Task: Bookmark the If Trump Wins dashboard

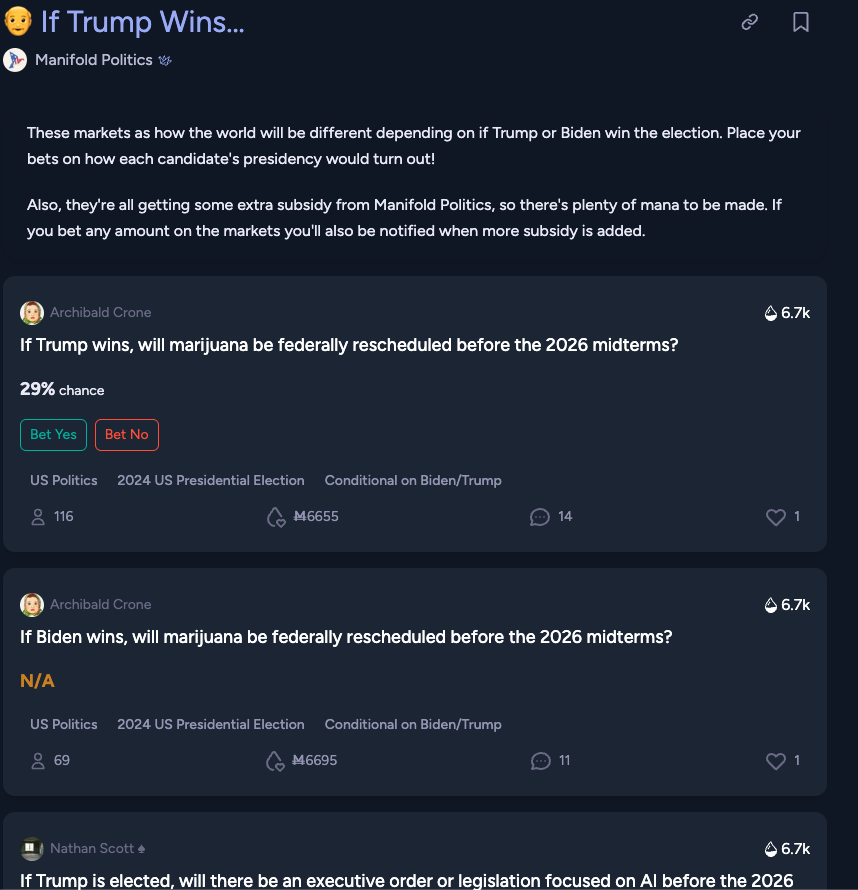Action: tap(800, 22)
